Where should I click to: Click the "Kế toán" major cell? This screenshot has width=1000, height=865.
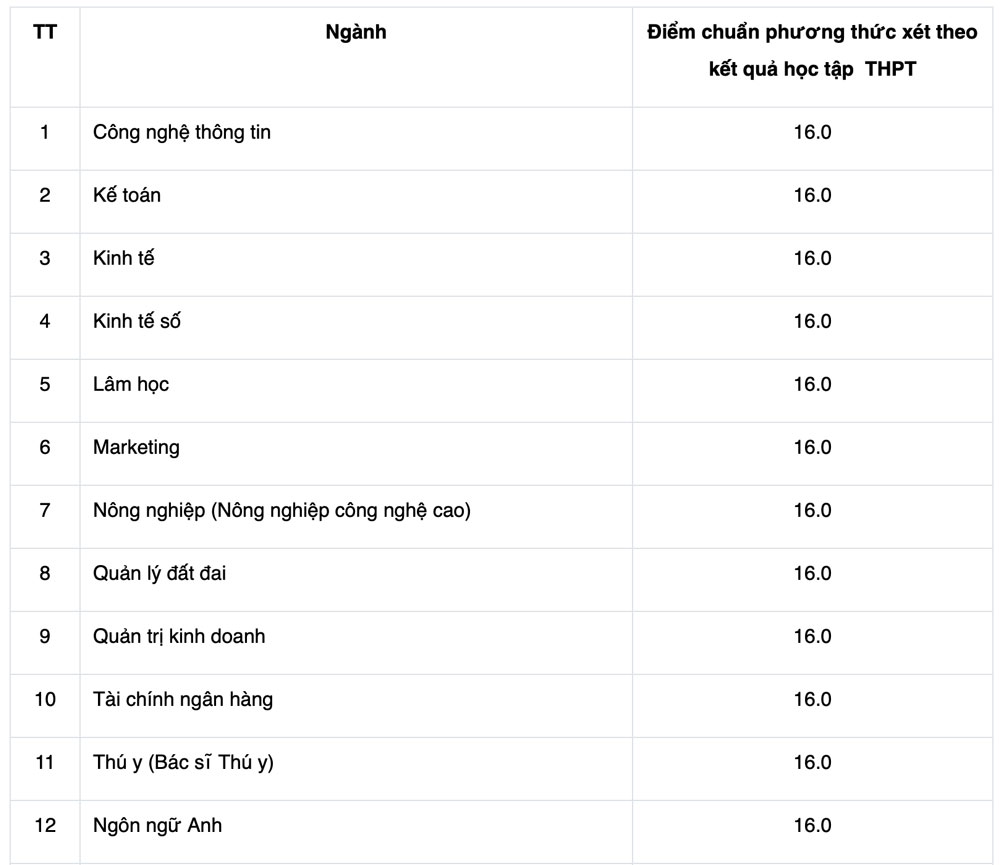127,195
